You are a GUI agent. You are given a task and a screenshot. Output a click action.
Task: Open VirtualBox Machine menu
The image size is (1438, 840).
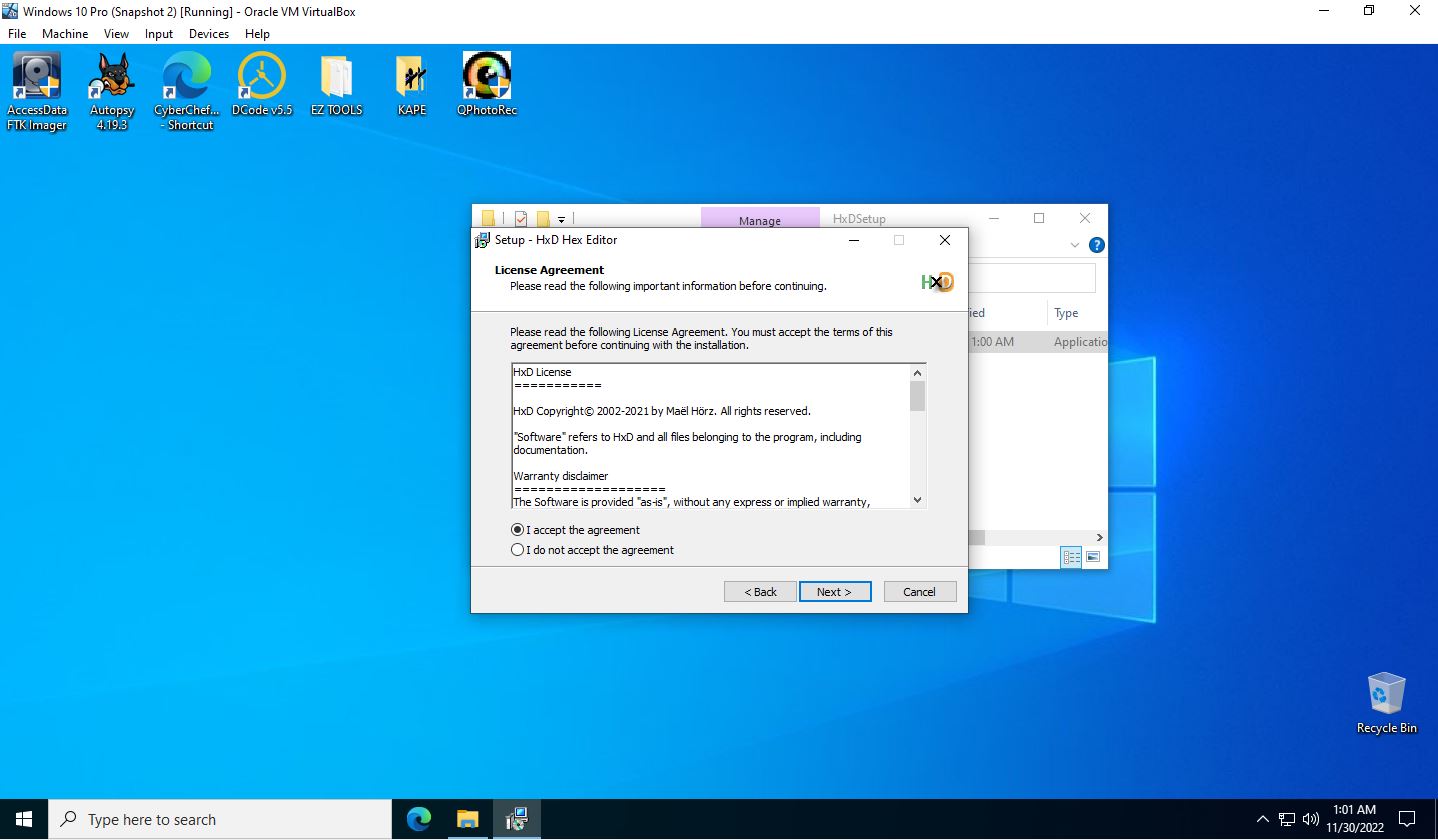click(x=65, y=33)
